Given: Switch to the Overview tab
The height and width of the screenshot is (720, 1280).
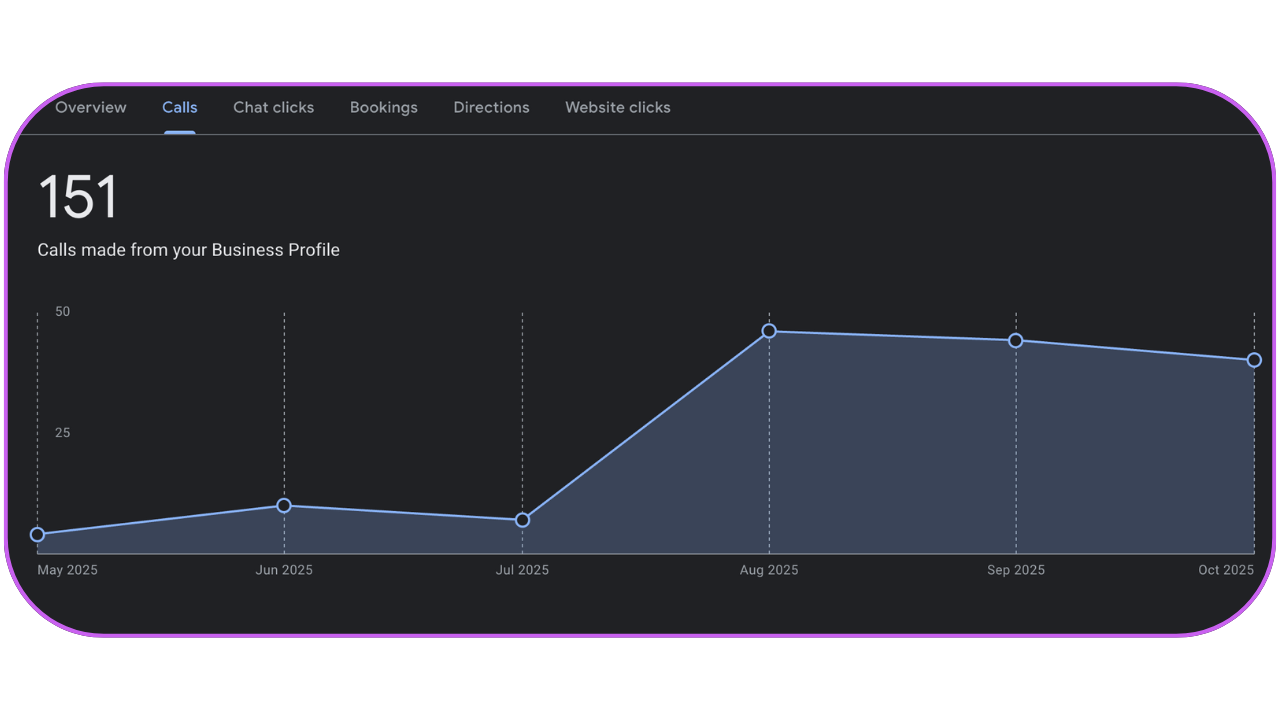Looking at the screenshot, I should [91, 107].
